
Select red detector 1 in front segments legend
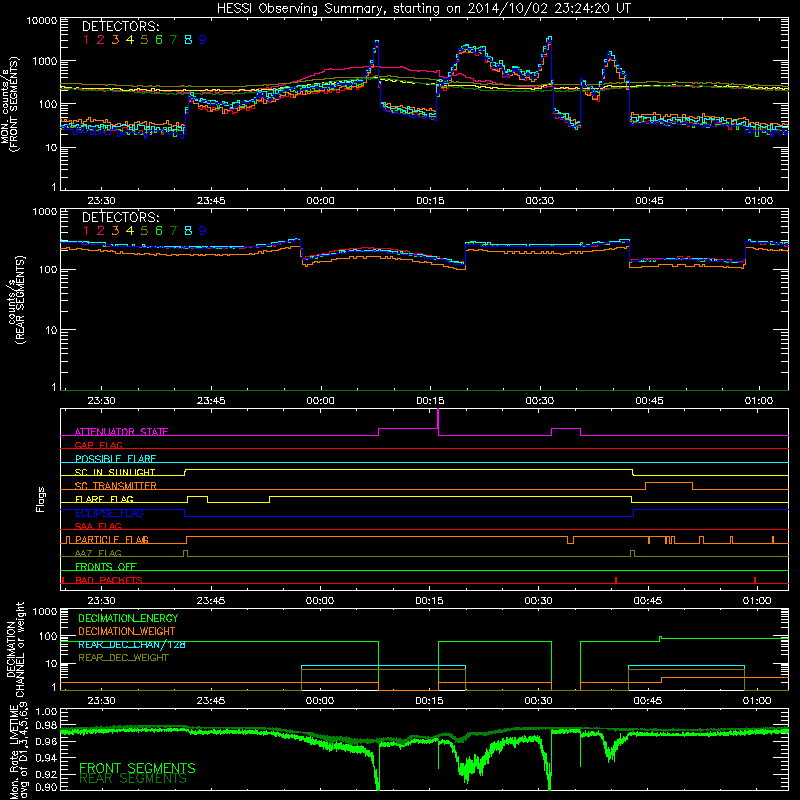tap(86, 40)
